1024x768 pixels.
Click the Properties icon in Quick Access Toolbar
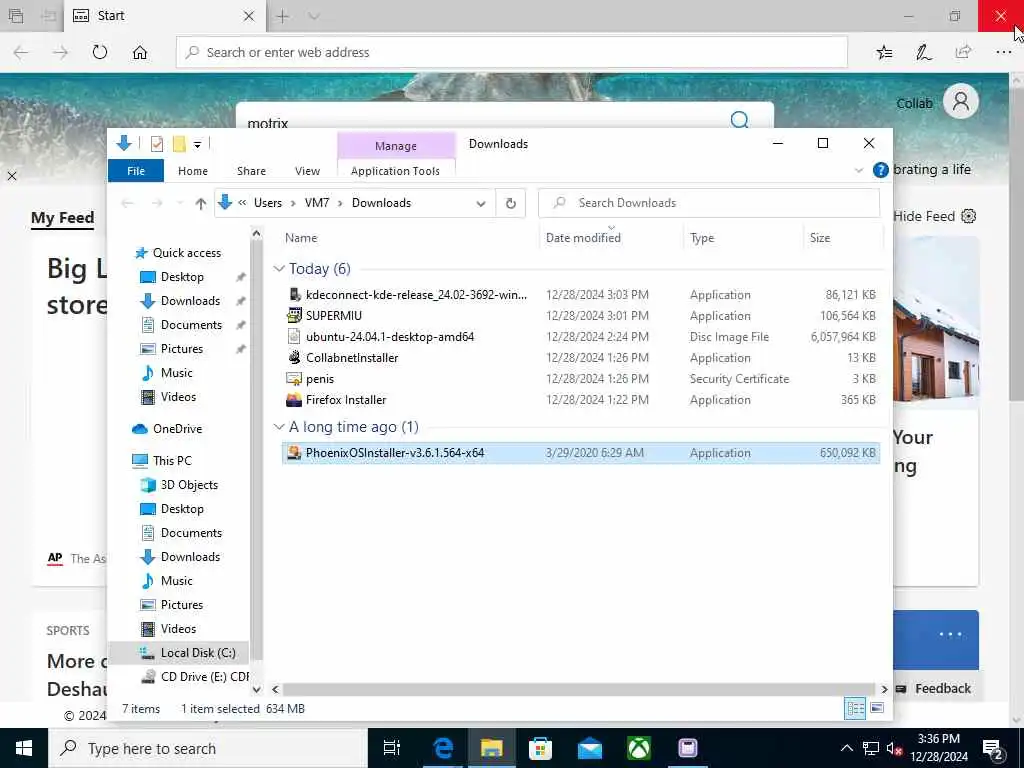click(157, 144)
